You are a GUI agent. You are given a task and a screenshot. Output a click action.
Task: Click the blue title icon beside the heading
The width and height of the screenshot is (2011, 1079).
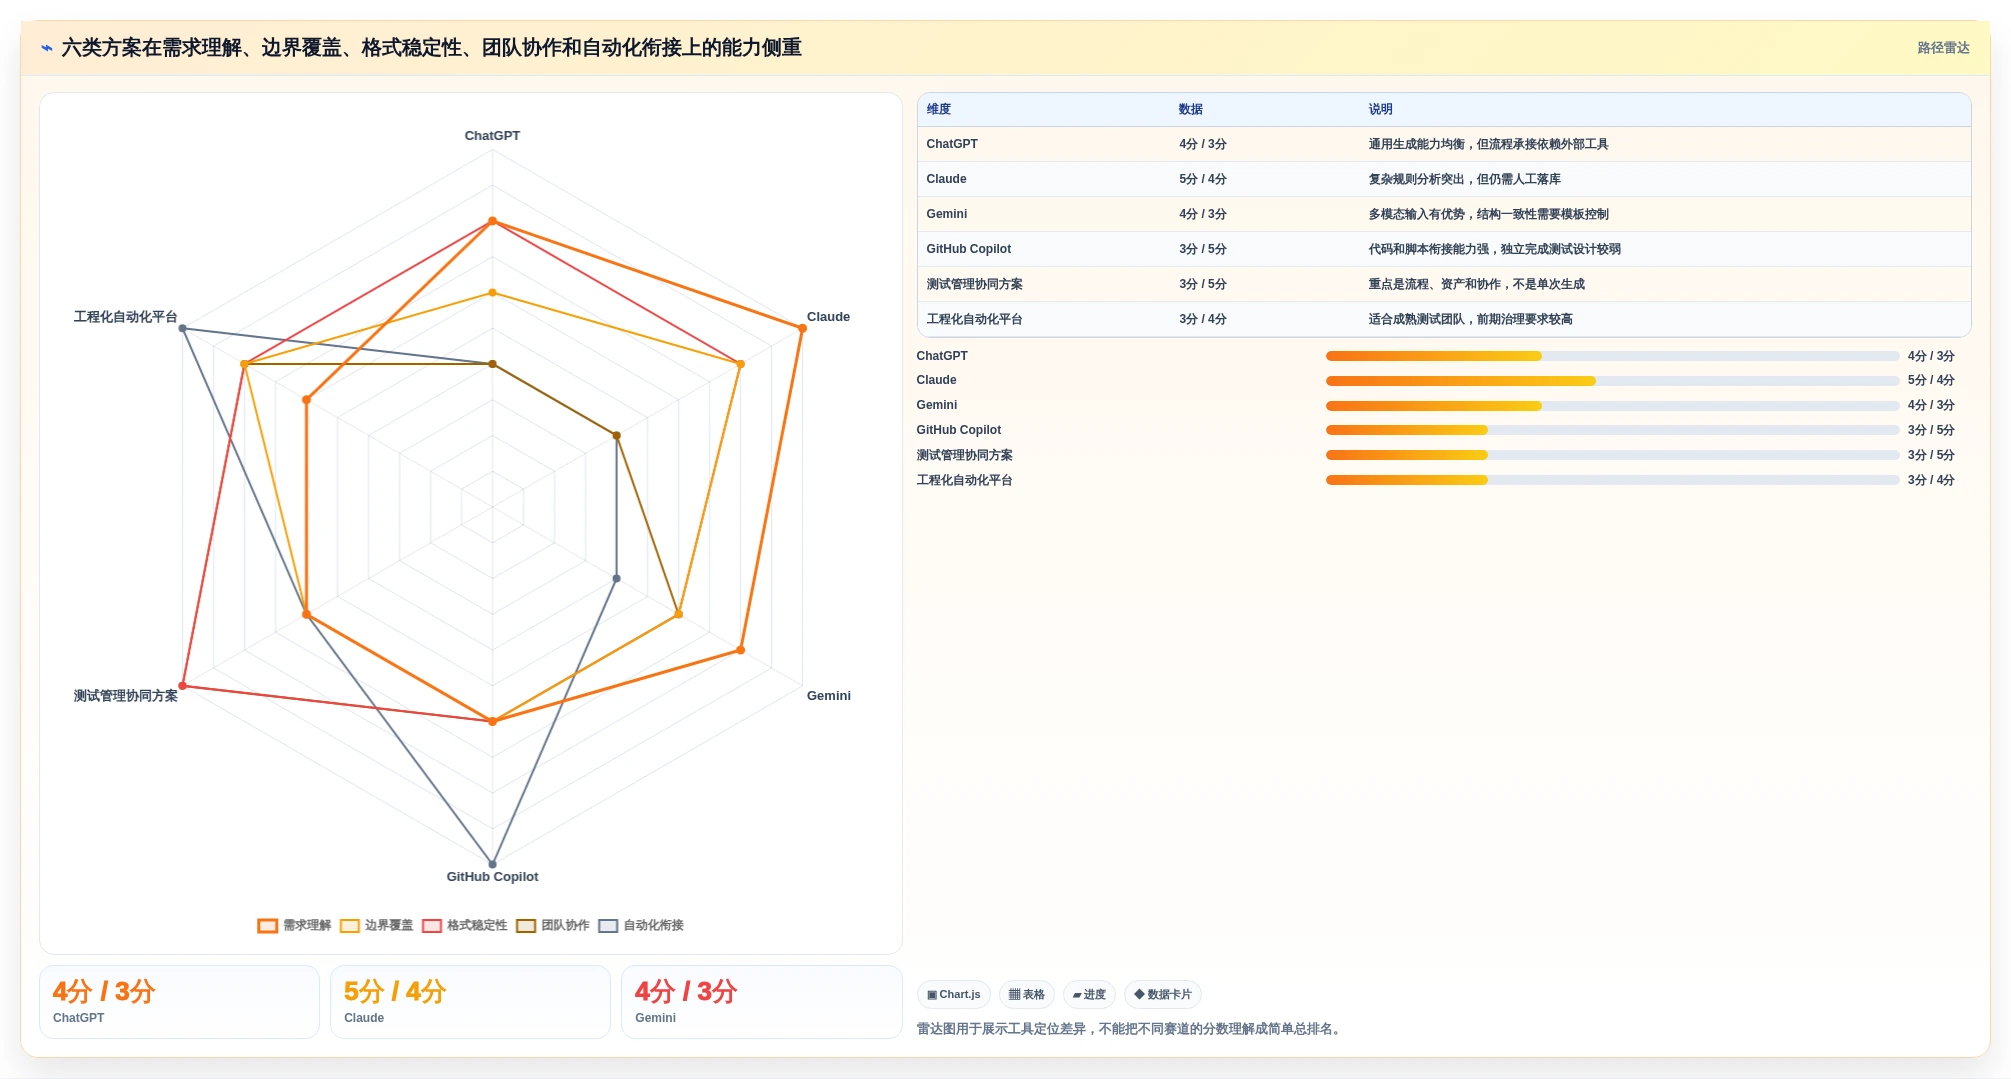click(x=47, y=48)
